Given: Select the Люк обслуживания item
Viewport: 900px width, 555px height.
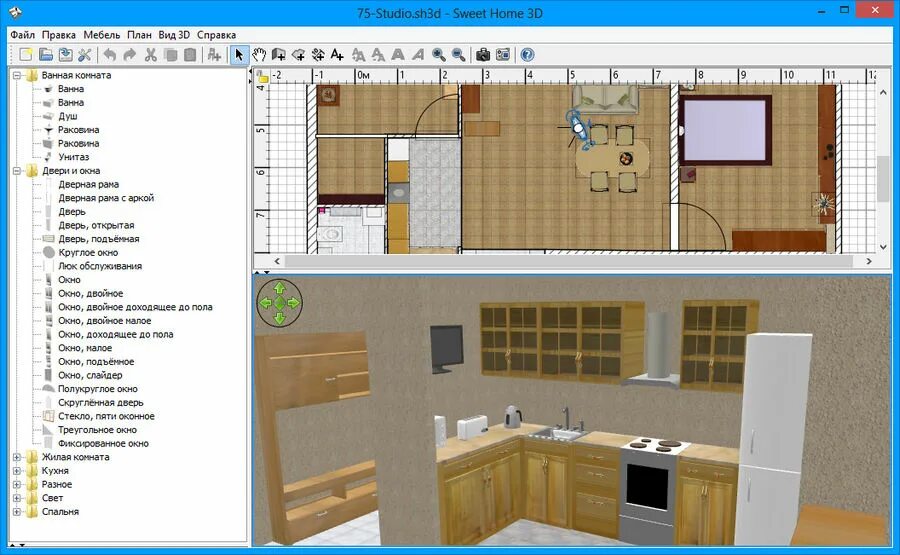Looking at the screenshot, I should click(x=100, y=266).
